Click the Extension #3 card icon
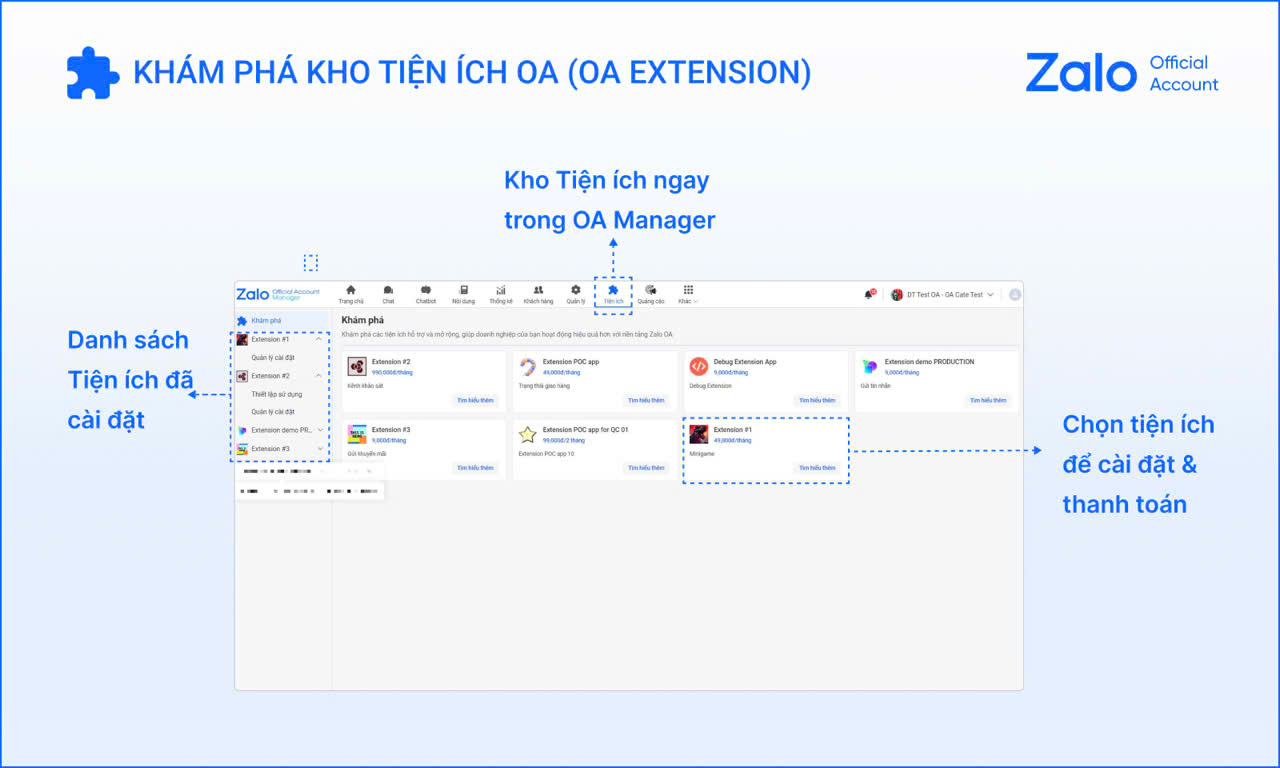The image size is (1280, 768). click(357, 434)
